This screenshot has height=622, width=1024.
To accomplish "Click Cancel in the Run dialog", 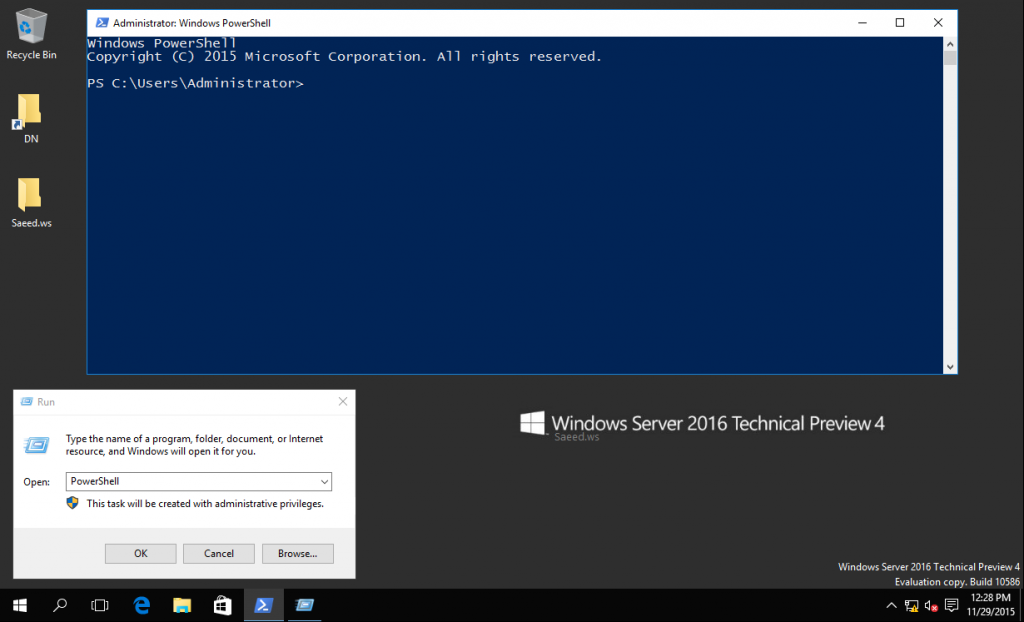I will tap(219, 553).
